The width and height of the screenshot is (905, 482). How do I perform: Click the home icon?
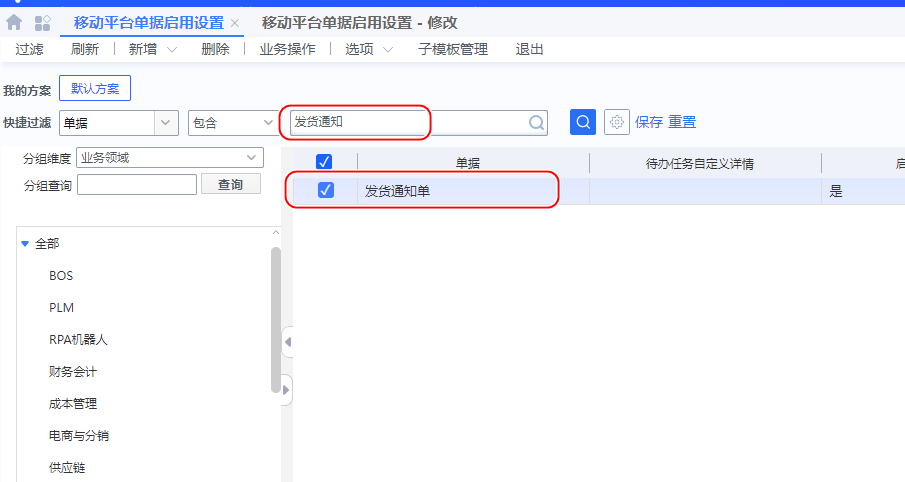pos(14,22)
